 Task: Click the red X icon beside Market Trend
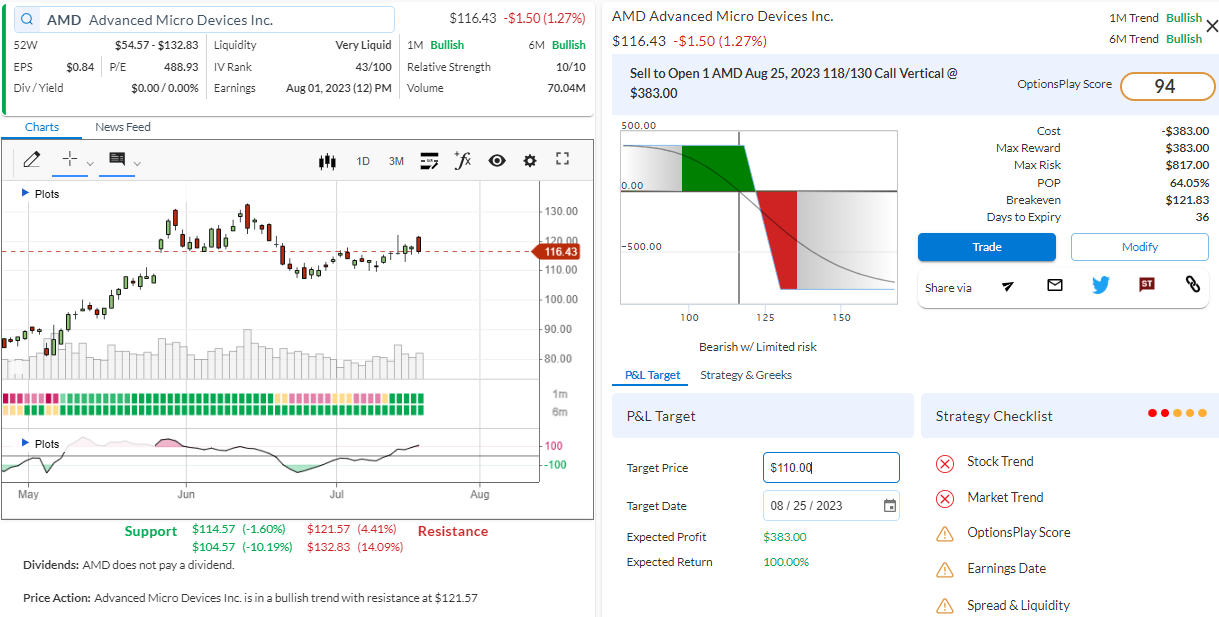coord(945,498)
